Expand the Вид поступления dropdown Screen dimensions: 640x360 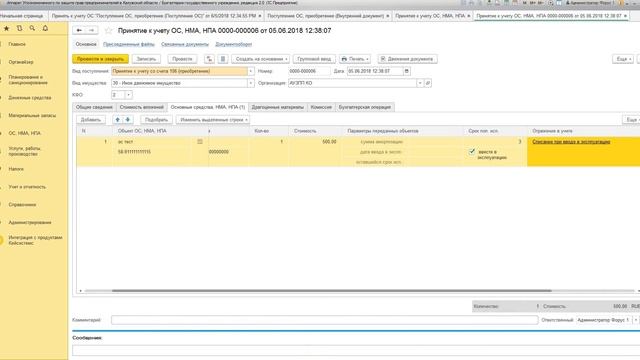pyautogui.click(x=251, y=71)
